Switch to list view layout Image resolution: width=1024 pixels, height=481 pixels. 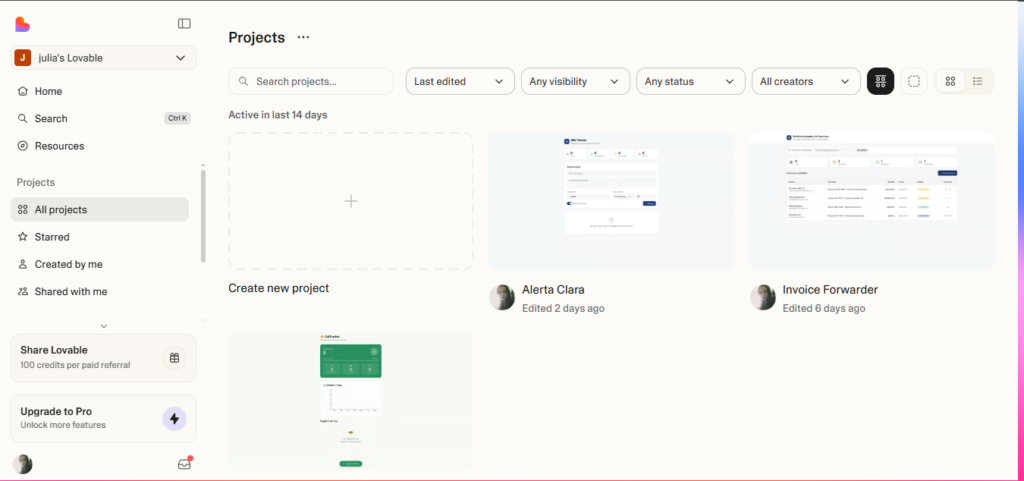pyautogui.click(x=978, y=81)
